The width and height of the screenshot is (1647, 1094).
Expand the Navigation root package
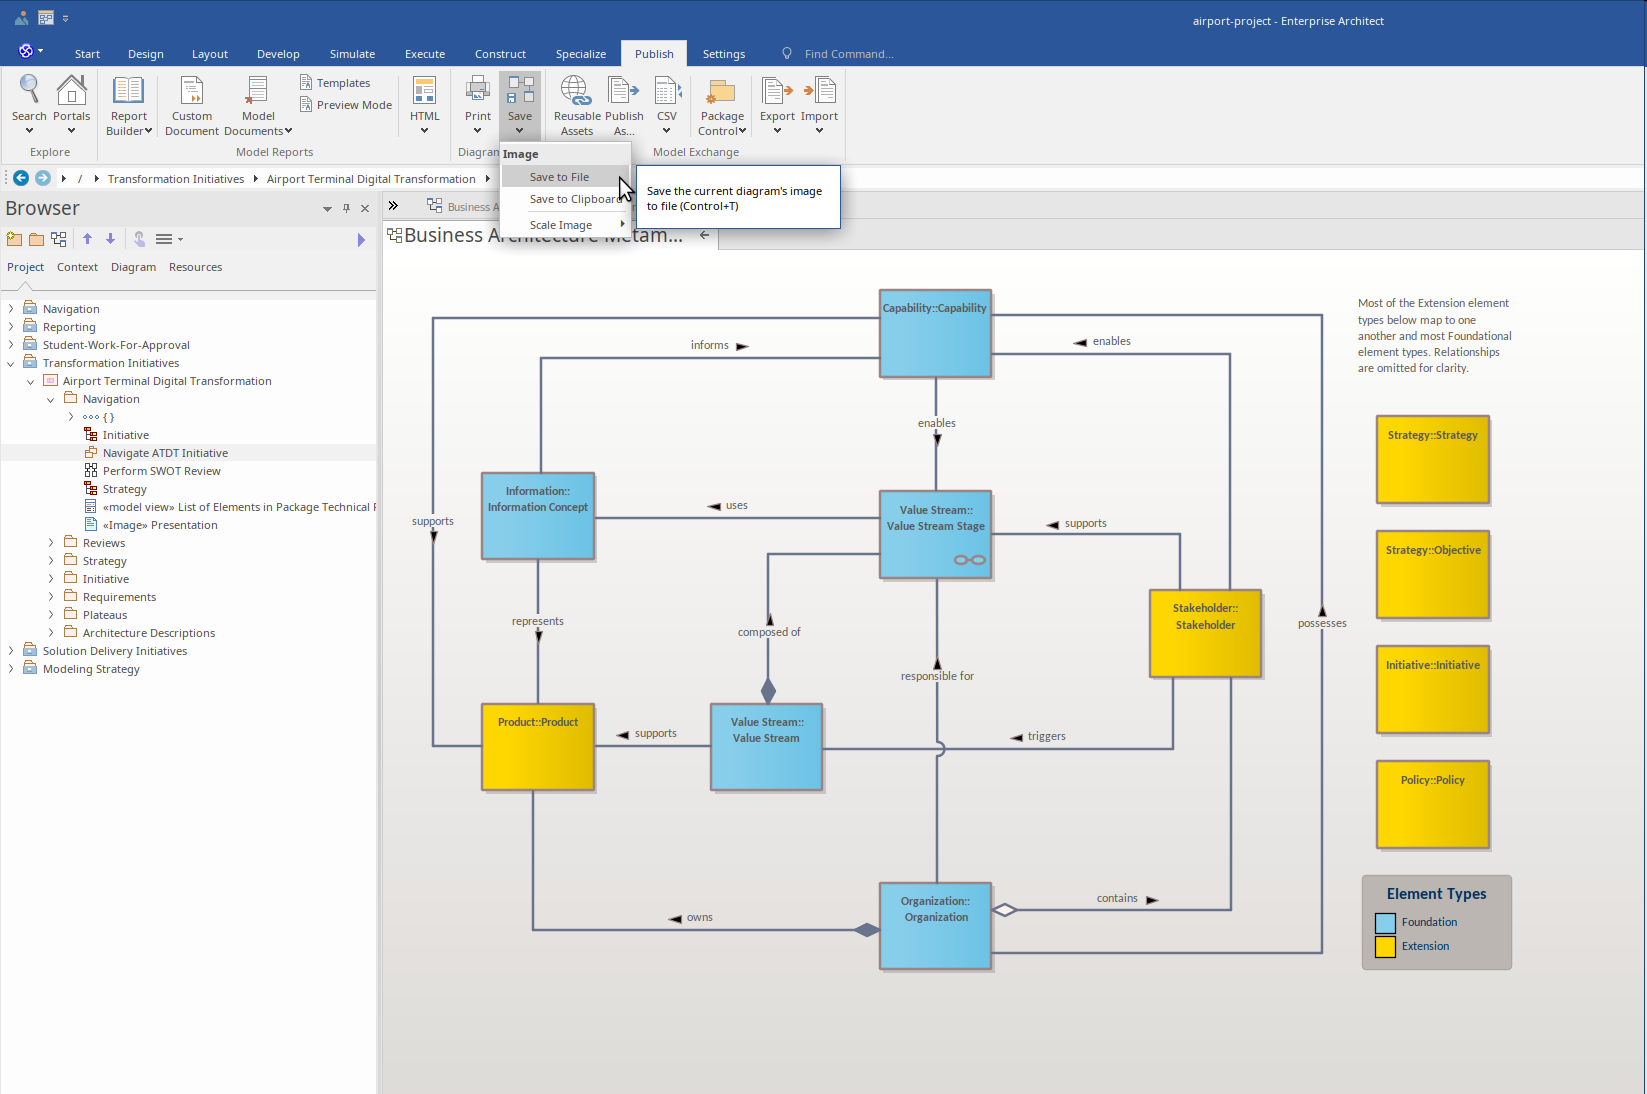tap(11, 309)
